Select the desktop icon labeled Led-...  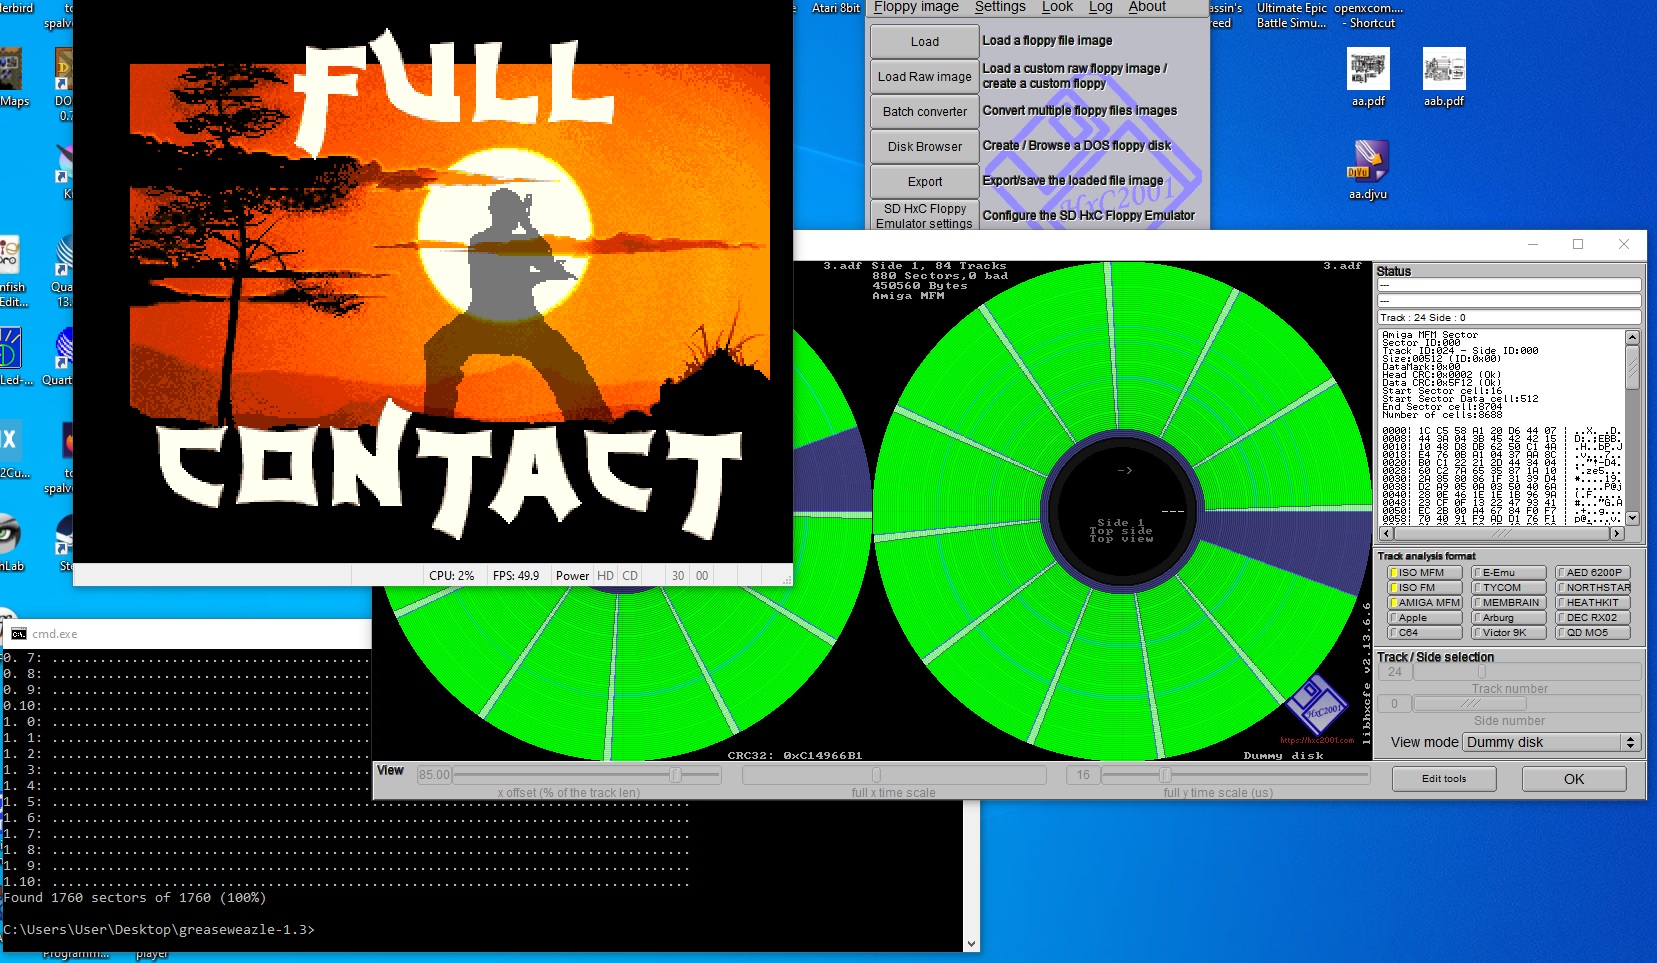tap(10, 349)
